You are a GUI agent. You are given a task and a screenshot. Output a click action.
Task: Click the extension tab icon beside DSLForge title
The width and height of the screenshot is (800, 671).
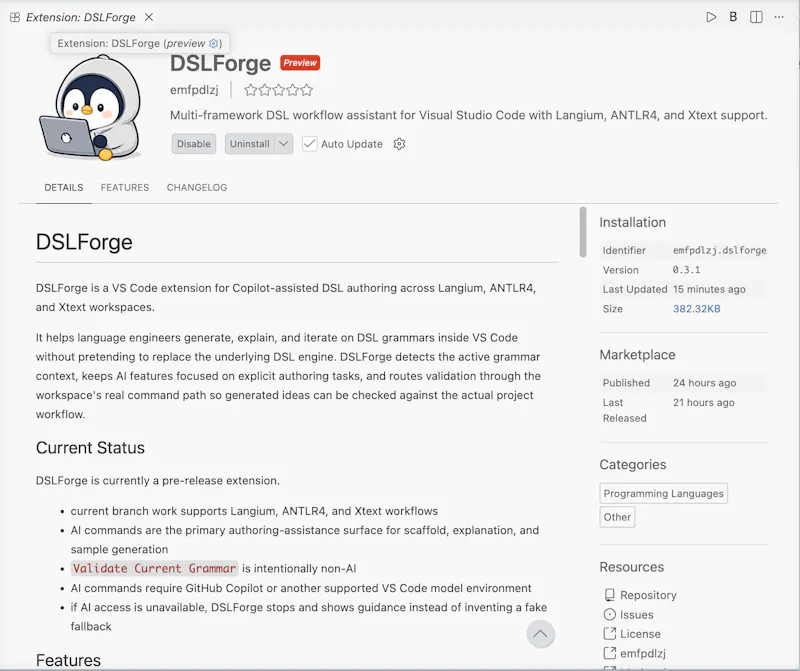15,17
